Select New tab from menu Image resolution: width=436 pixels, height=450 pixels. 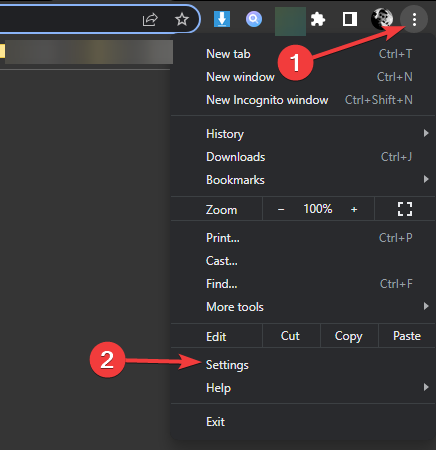303,54
